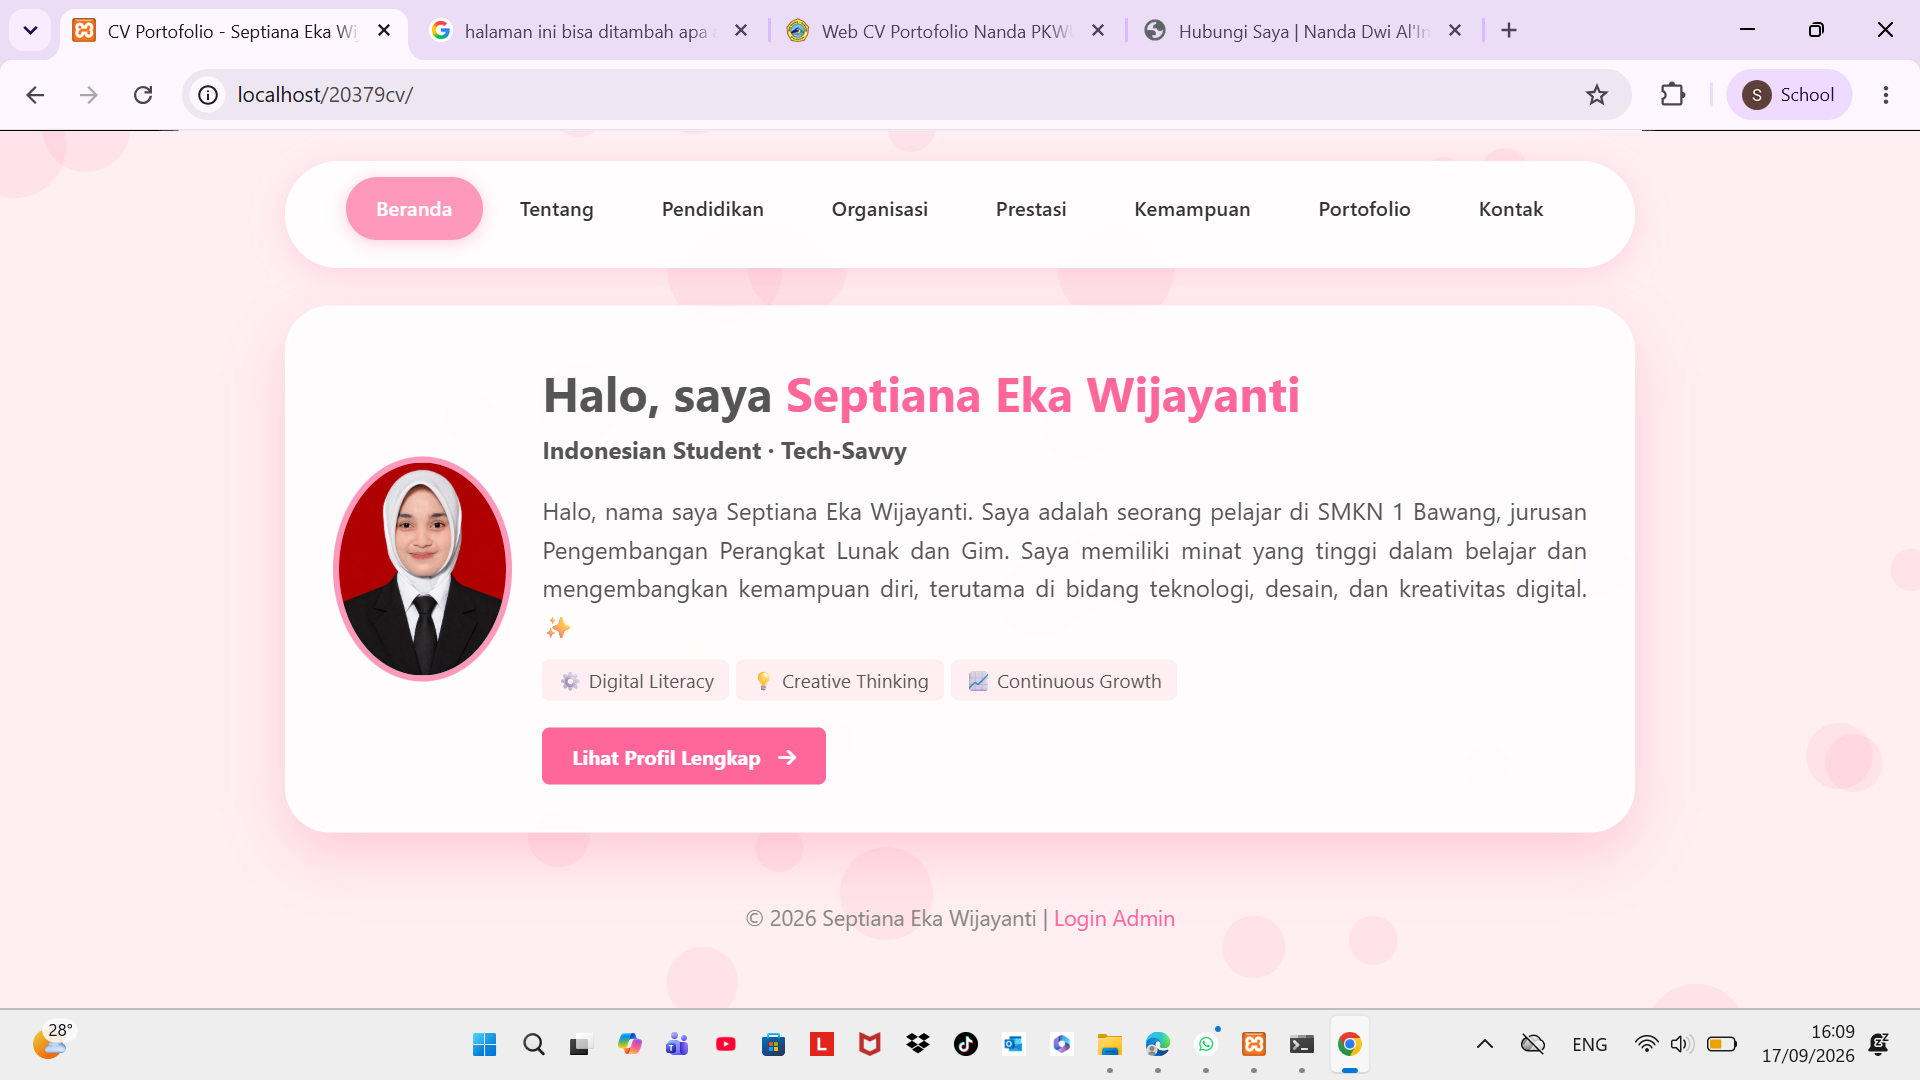Viewport: 1920px width, 1080px height.
Task: Reload the localhost page
Action: click(x=143, y=95)
